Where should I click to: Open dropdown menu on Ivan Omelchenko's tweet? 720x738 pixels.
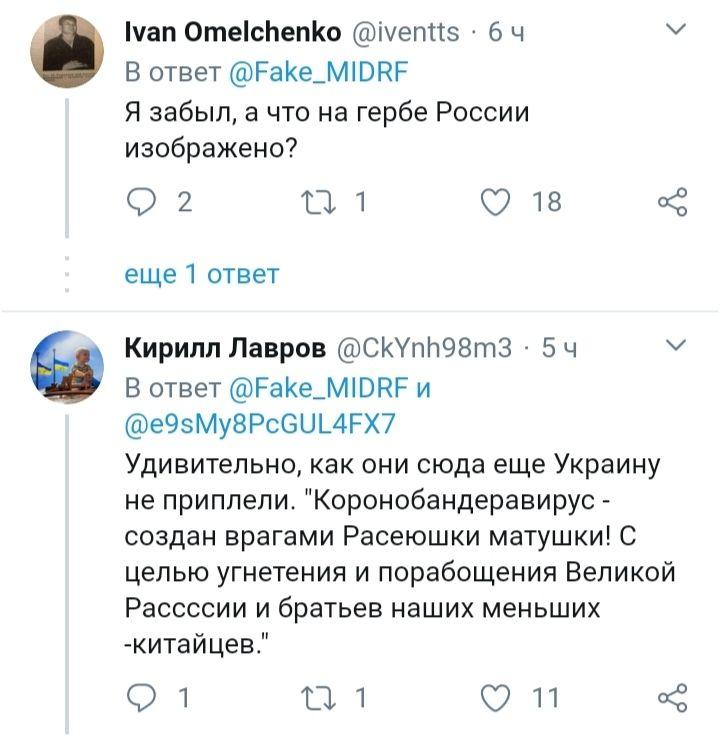pos(675,31)
